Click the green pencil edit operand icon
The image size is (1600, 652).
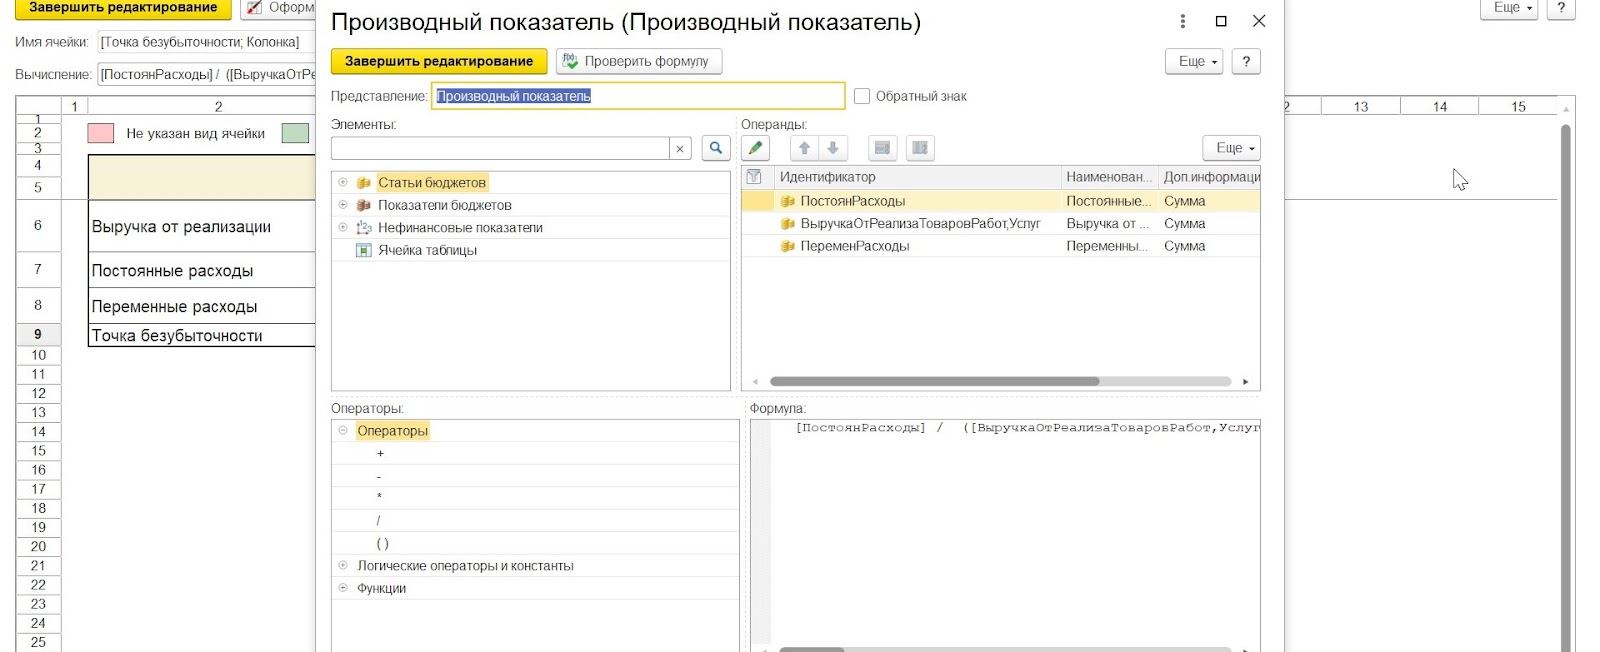tap(756, 148)
